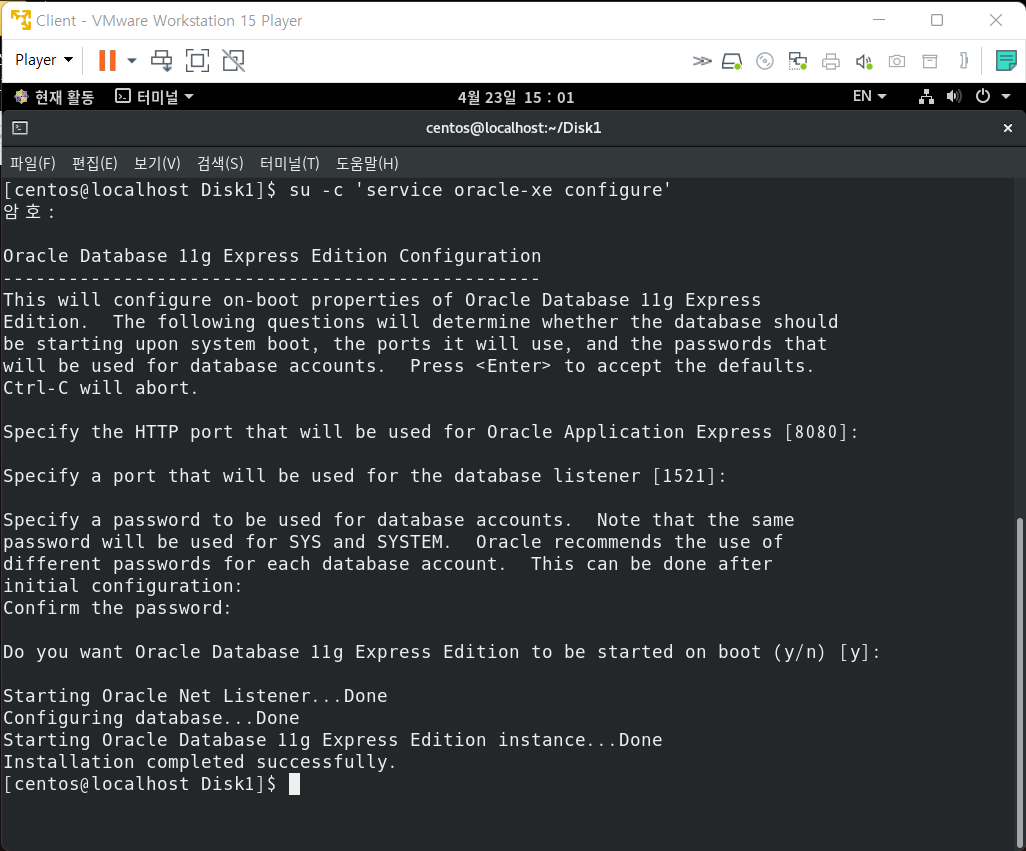Open the power options dropdown beside pause
Screen dimensions: 1026x851
[x=132, y=61]
